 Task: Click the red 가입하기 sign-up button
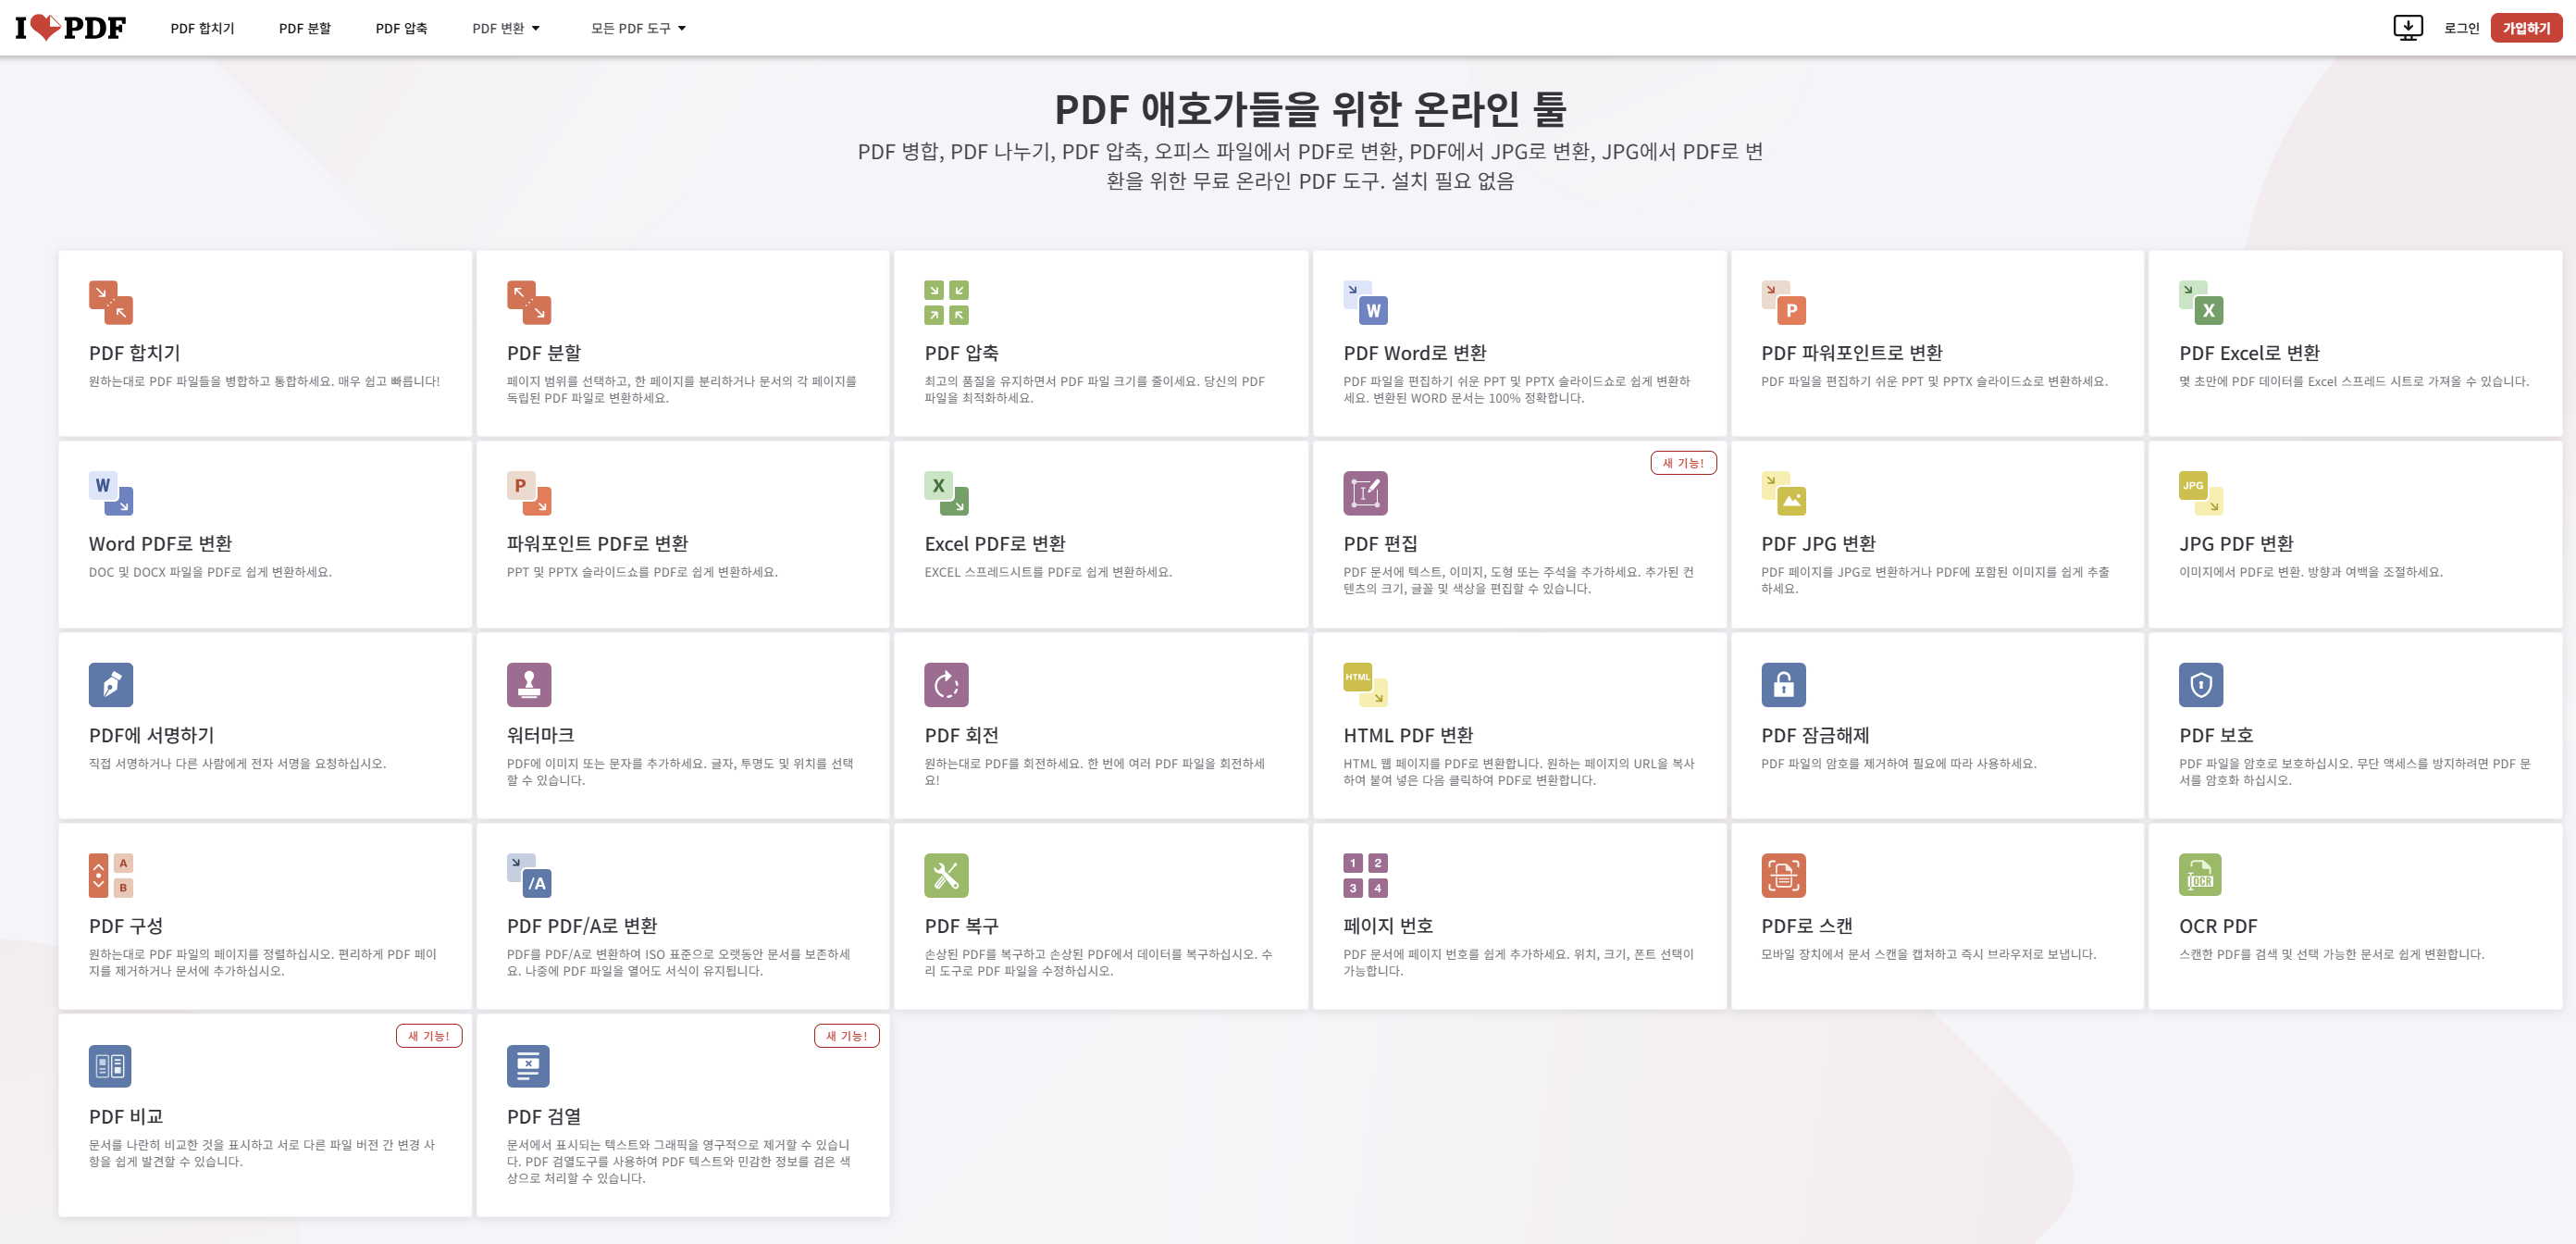pos(2525,28)
